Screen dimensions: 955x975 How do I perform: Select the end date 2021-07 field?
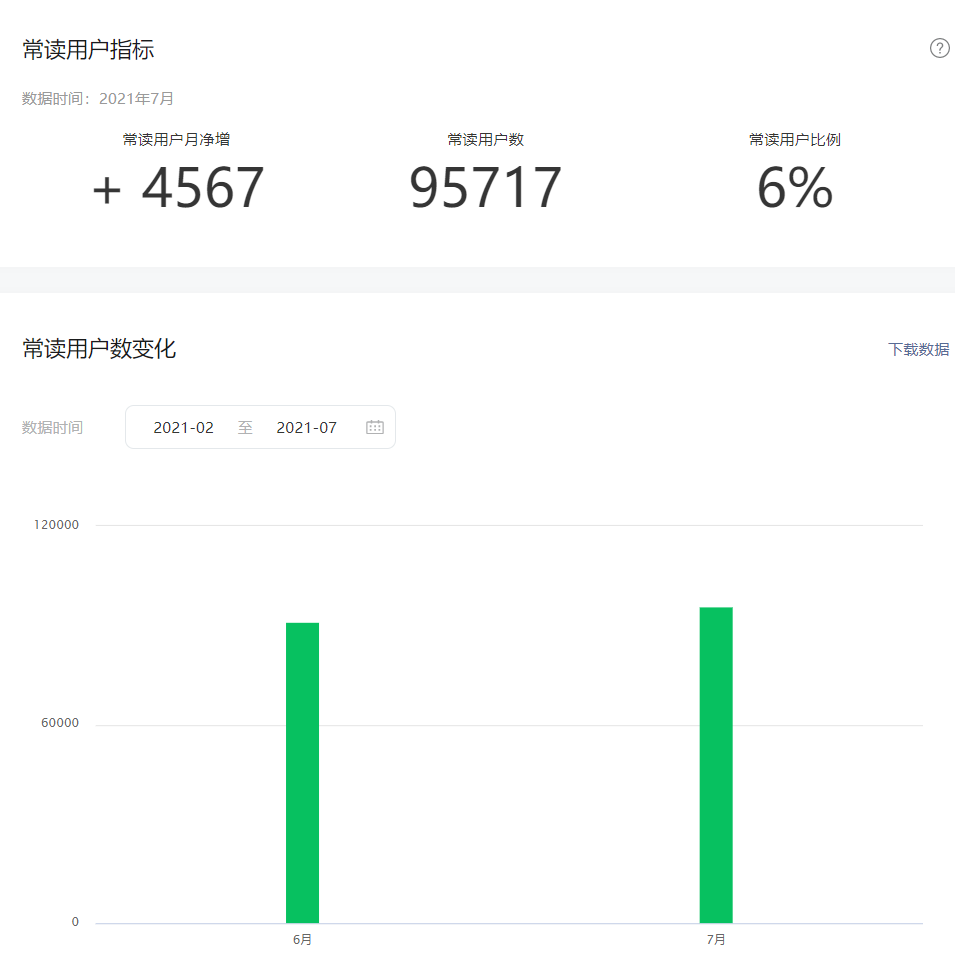[x=306, y=427]
